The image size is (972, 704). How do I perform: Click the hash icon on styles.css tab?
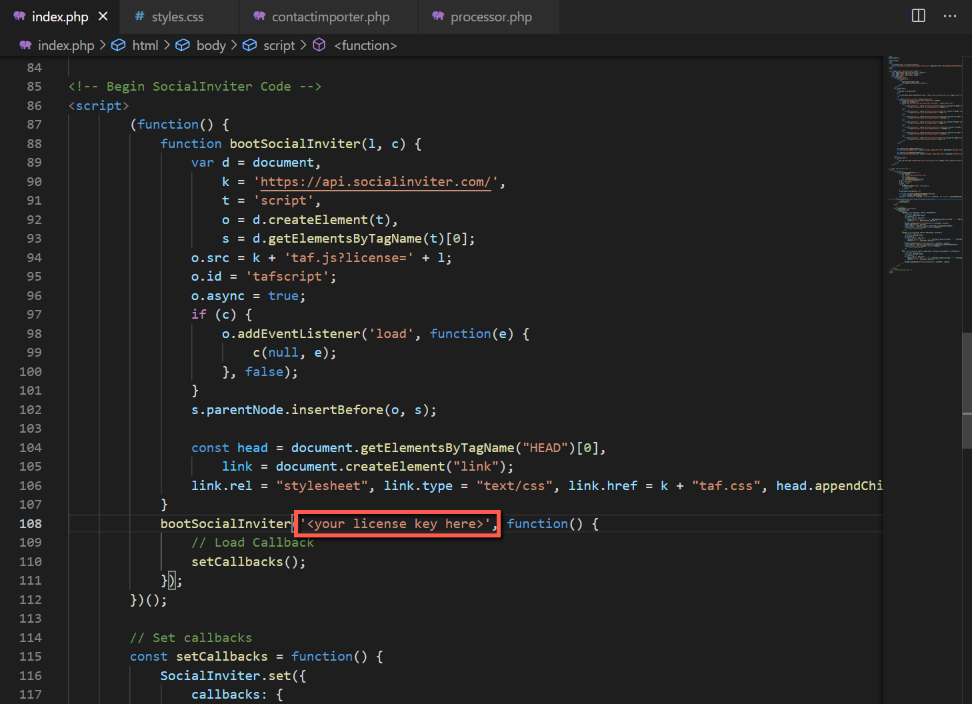(x=139, y=16)
